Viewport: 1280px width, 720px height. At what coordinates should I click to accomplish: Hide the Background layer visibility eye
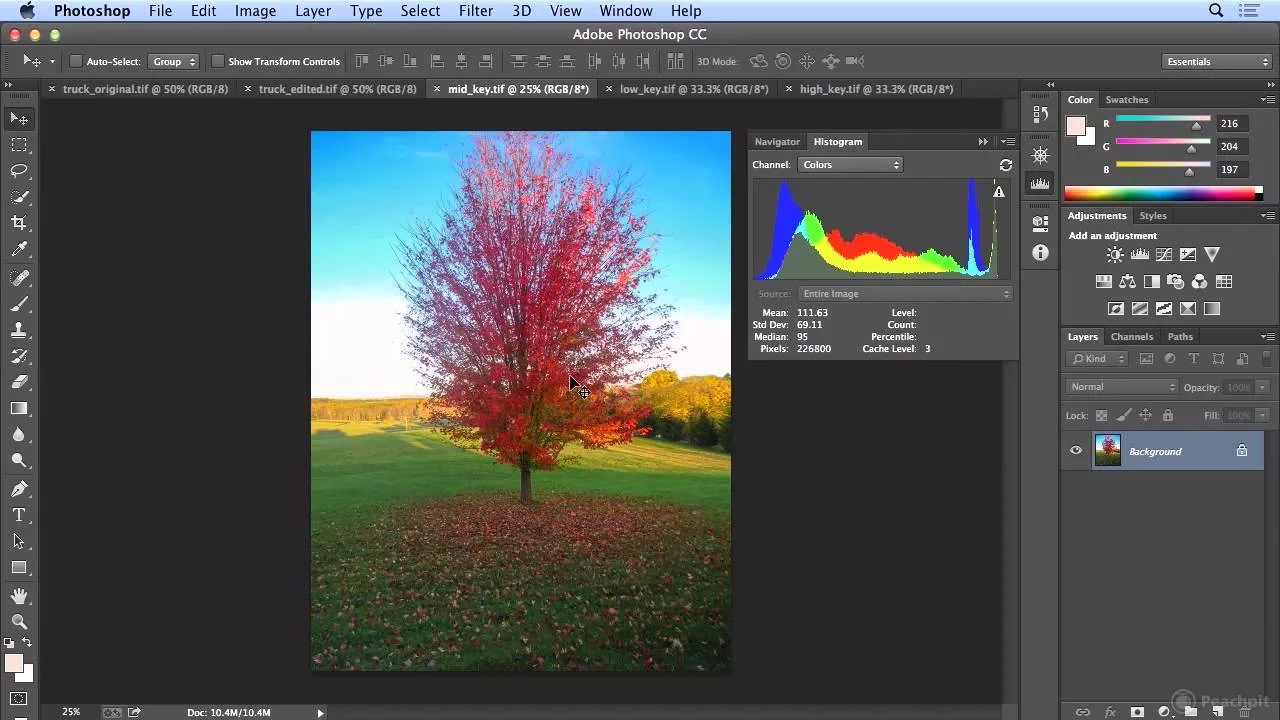(x=1076, y=451)
